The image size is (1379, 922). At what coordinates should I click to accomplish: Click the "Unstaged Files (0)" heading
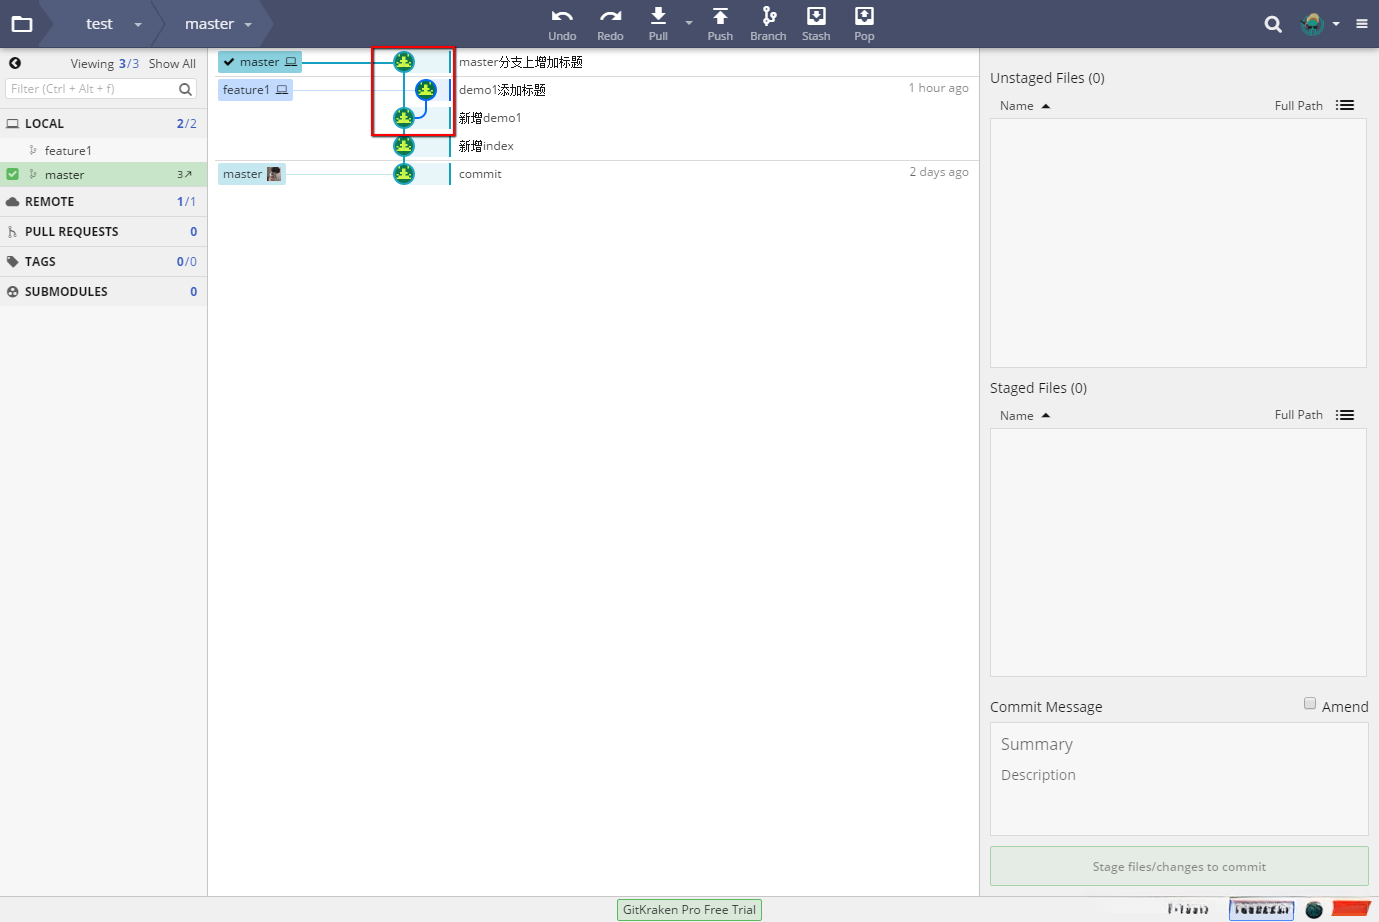click(x=1047, y=78)
